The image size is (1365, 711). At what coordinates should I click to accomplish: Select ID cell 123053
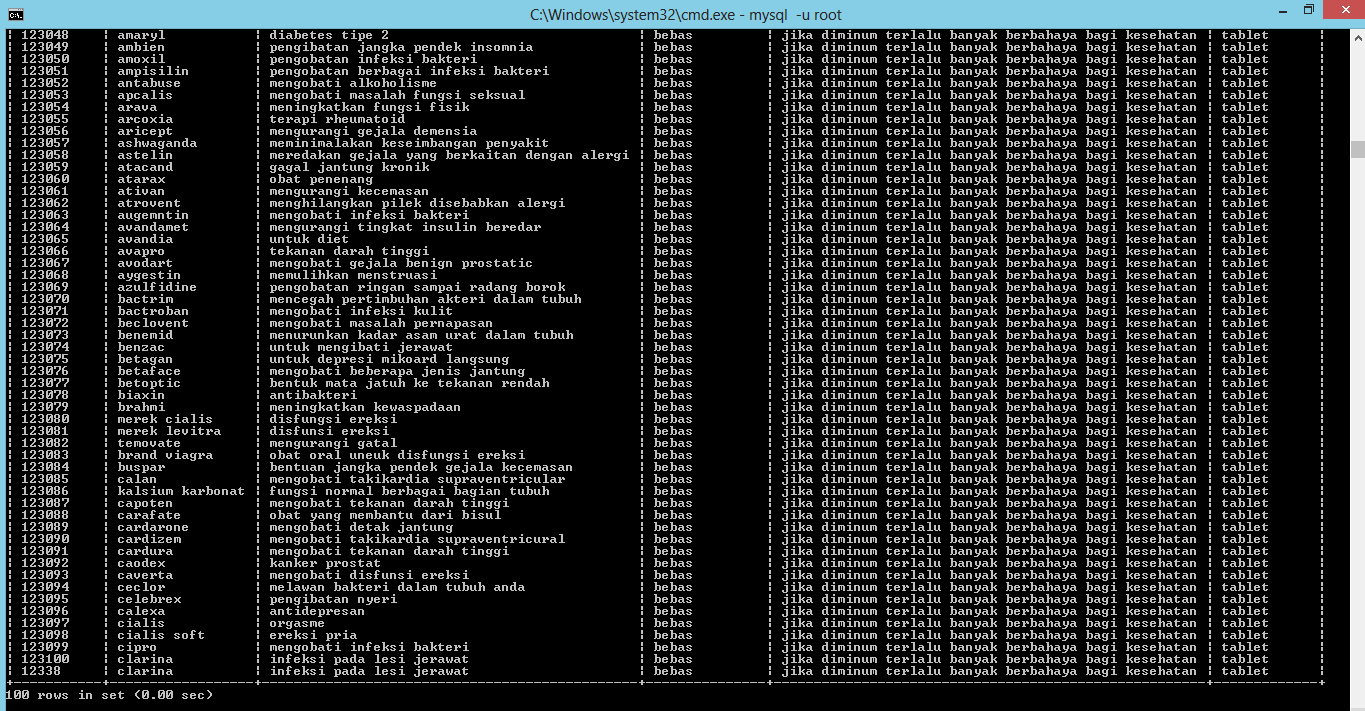point(45,95)
